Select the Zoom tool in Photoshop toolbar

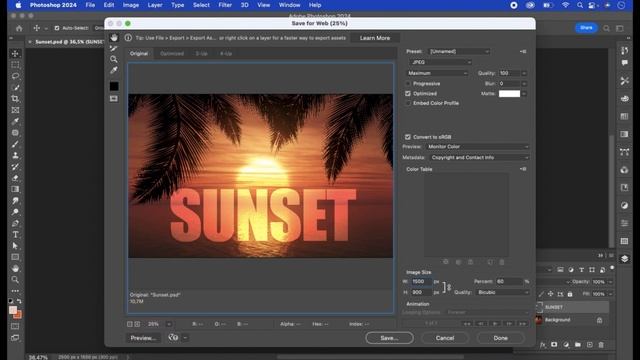click(15, 280)
